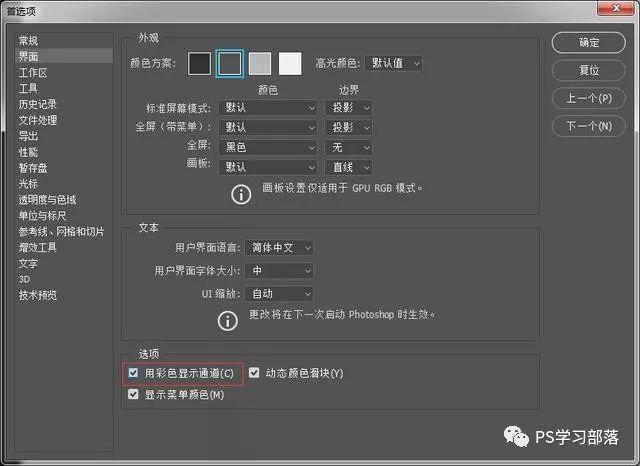Click info icon beside Photoshop restart note
Image resolution: width=640 pixels, height=466 pixels.
(x=227, y=321)
